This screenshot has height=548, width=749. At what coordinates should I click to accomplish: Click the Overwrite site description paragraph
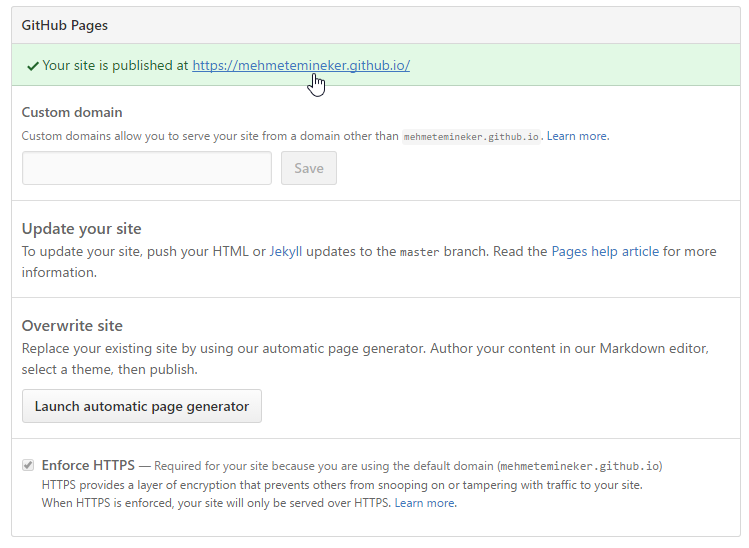pos(365,359)
